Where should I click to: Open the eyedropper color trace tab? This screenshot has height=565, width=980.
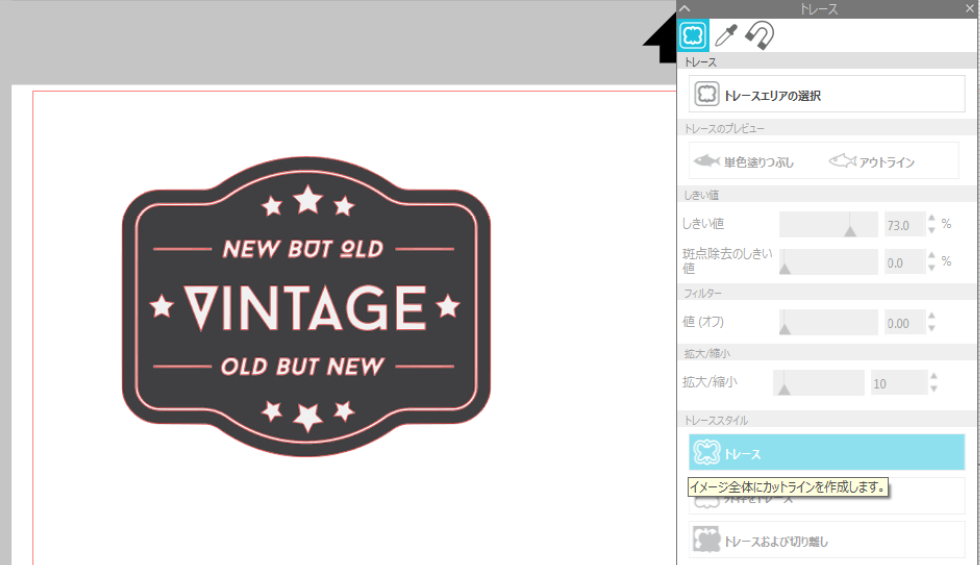click(x=726, y=35)
